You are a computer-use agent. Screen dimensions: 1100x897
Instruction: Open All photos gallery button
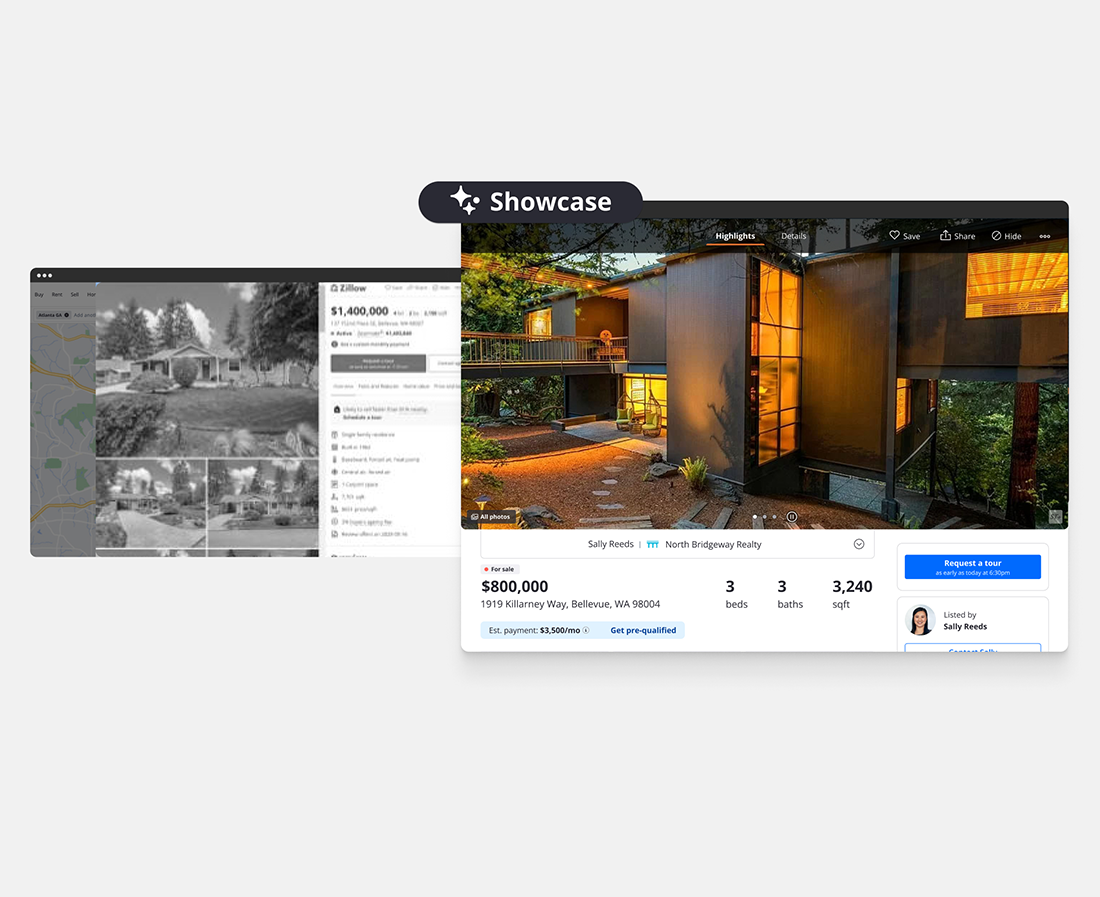(490, 517)
